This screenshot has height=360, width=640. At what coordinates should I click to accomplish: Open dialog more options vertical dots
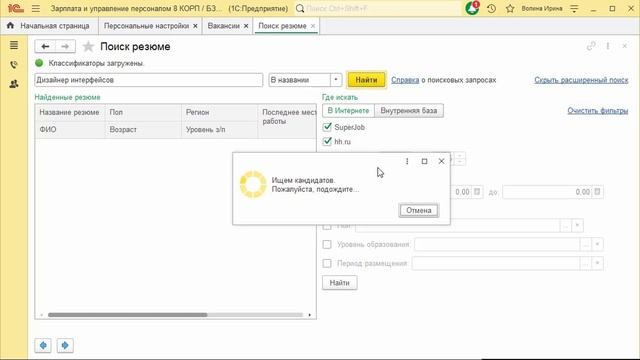coord(407,161)
